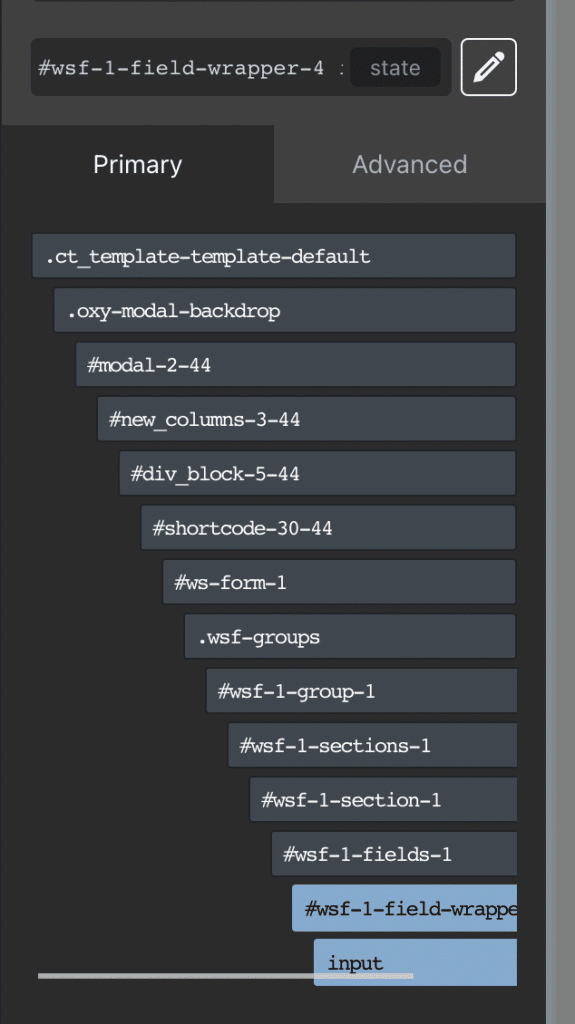Image resolution: width=575 pixels, height=1024 pixels.
Task: Select the #wsf-1-fields-1 node
Action: coord(394,854)
